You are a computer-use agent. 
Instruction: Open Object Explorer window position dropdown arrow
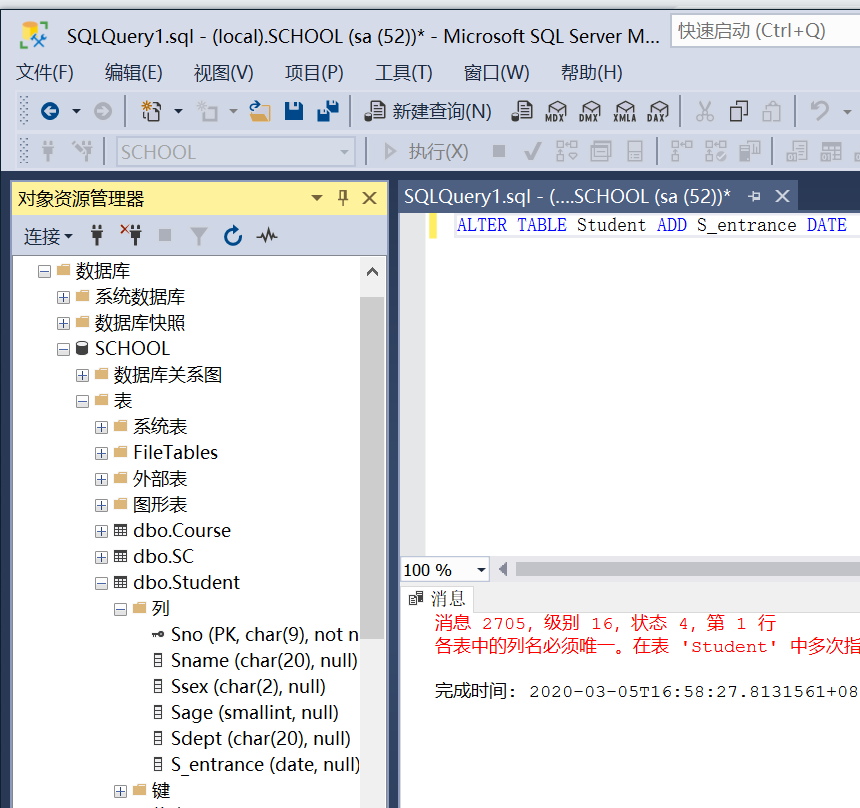pyautogui.click(x=316, y=198)
